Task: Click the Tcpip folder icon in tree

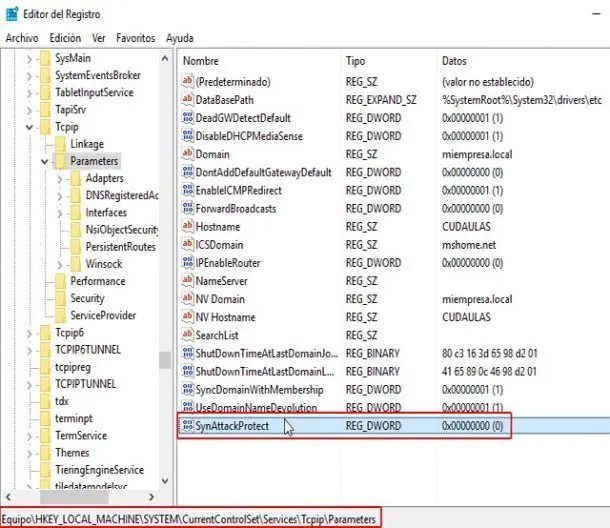Action: coord(44,127)
